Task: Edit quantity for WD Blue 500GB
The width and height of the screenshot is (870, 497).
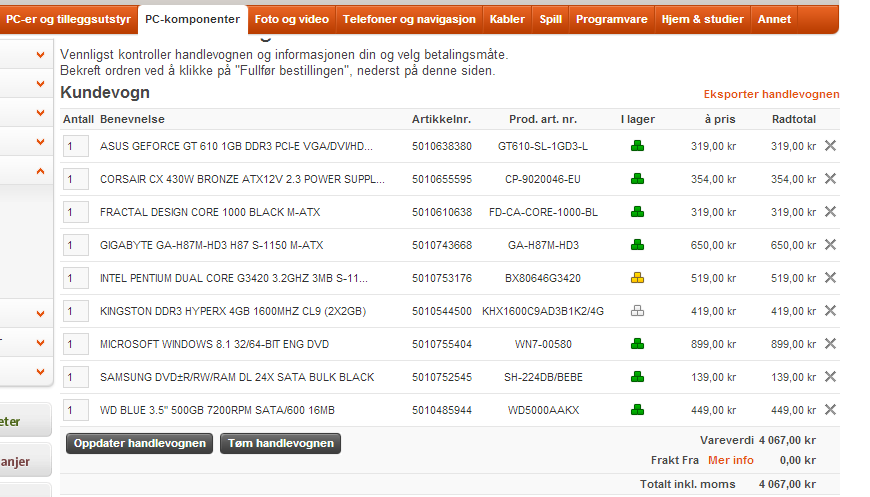Action: pos(76,410)
